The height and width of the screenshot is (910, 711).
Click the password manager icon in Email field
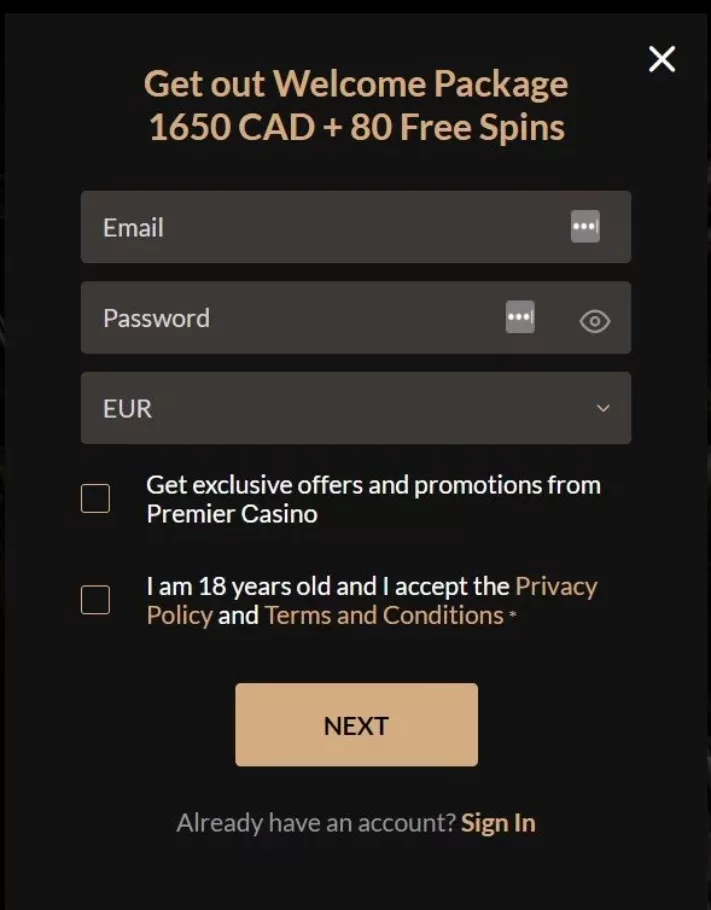tap(585, 227)
